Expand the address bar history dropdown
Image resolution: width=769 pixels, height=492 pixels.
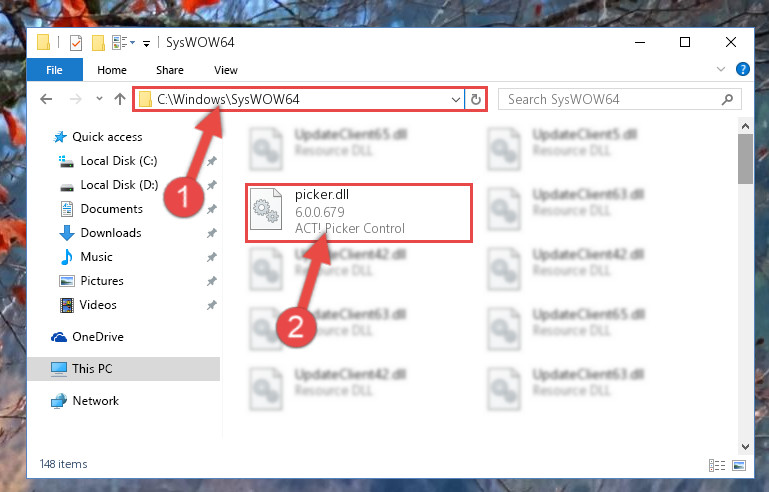[456, 100]
